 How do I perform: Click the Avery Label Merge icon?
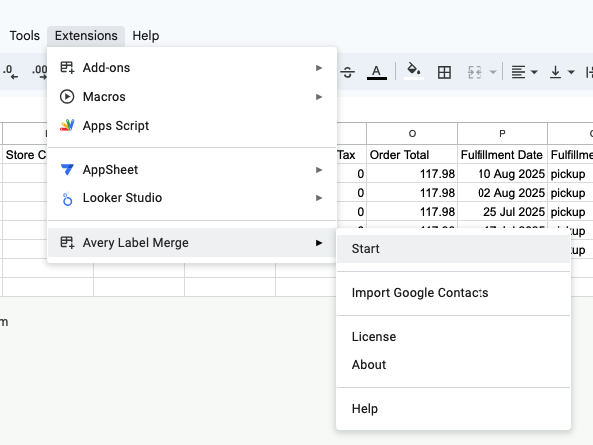point(67,242)
